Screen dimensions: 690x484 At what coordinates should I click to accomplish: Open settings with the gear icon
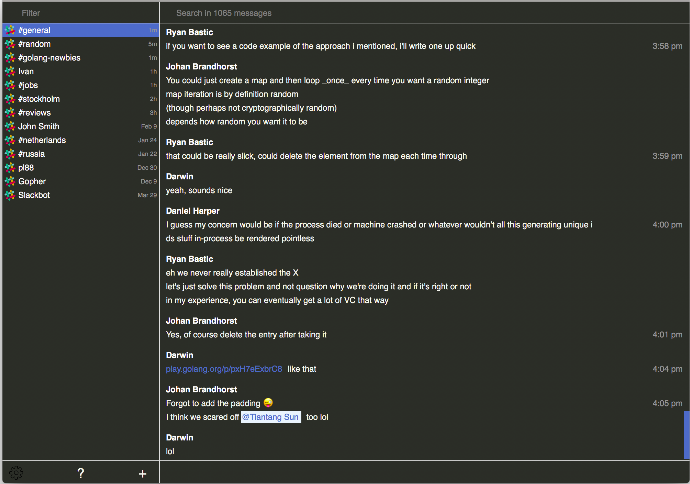(15, 473)
